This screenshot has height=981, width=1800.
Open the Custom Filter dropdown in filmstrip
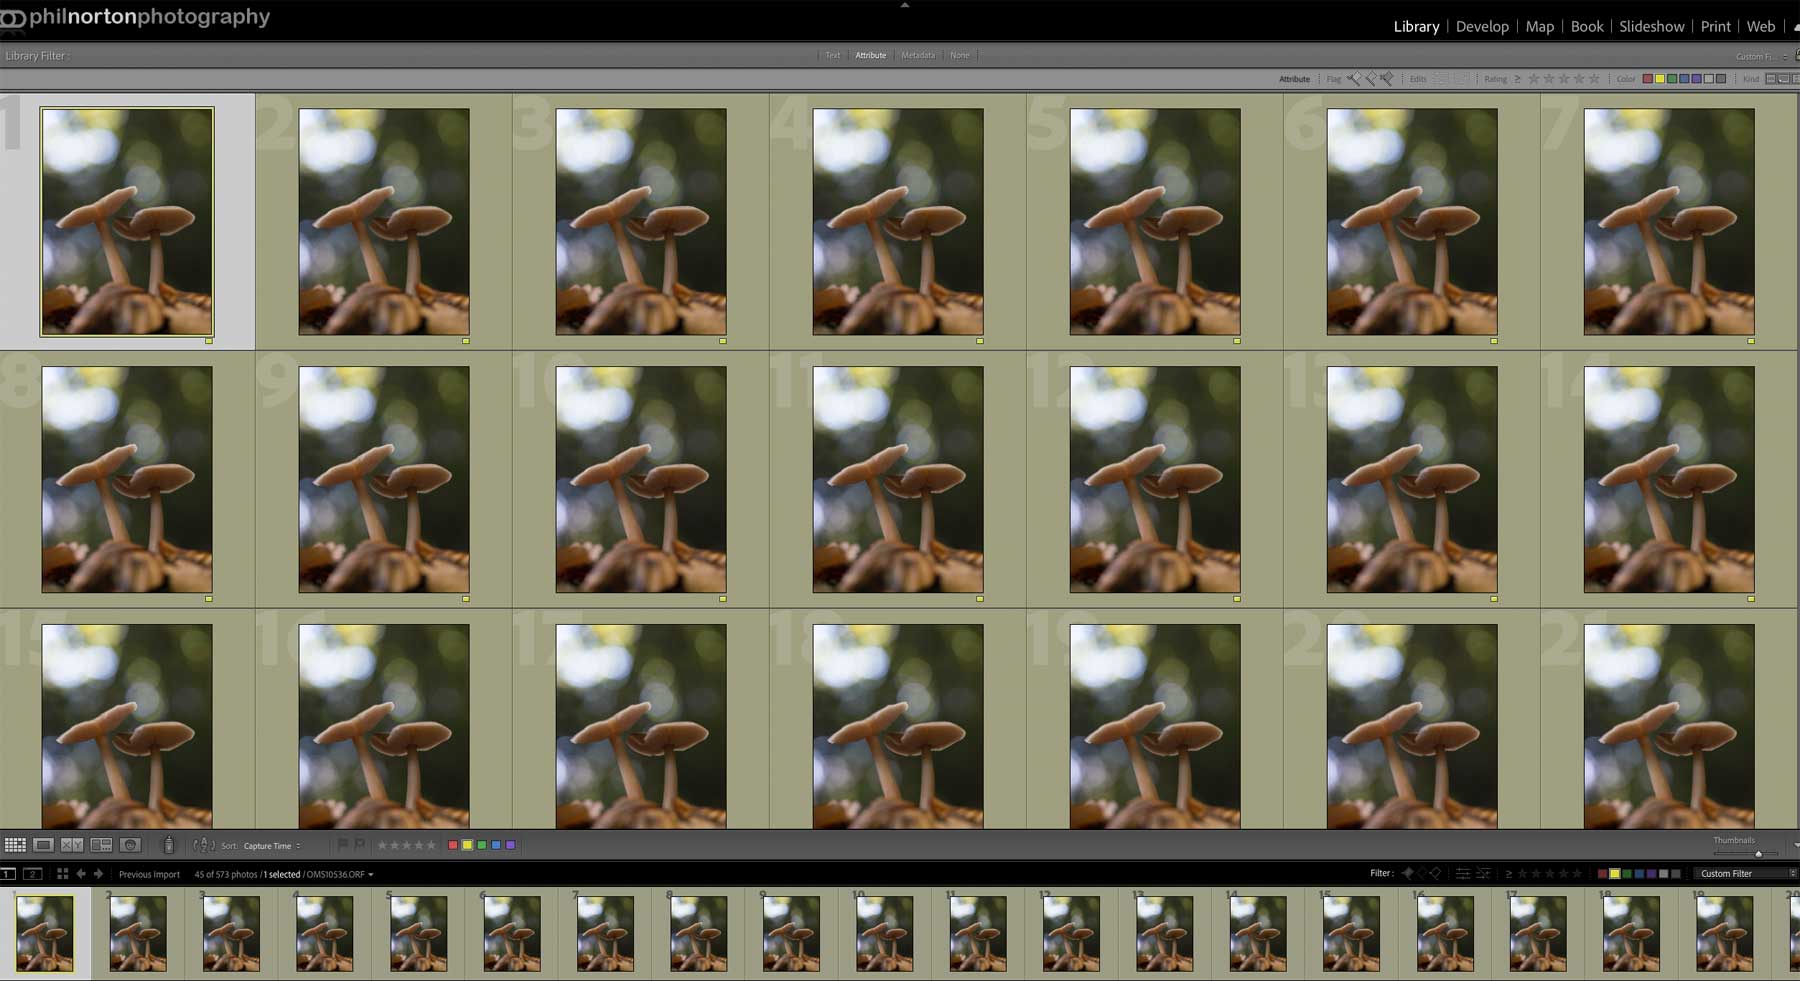[x=1745, y=874]
